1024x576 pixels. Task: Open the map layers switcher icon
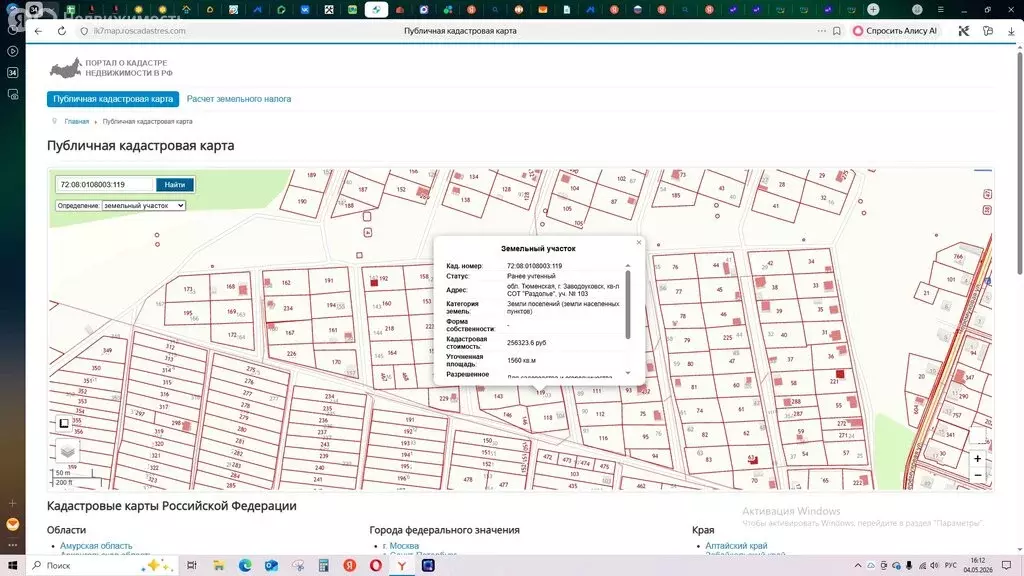[67, 451]
